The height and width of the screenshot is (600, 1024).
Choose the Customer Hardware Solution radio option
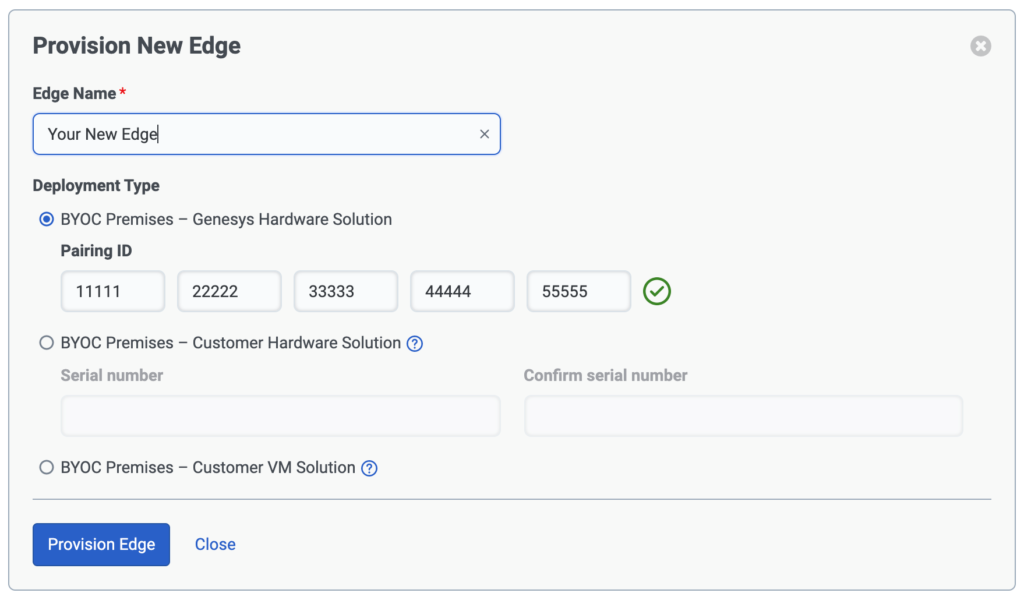click(46, 343)
